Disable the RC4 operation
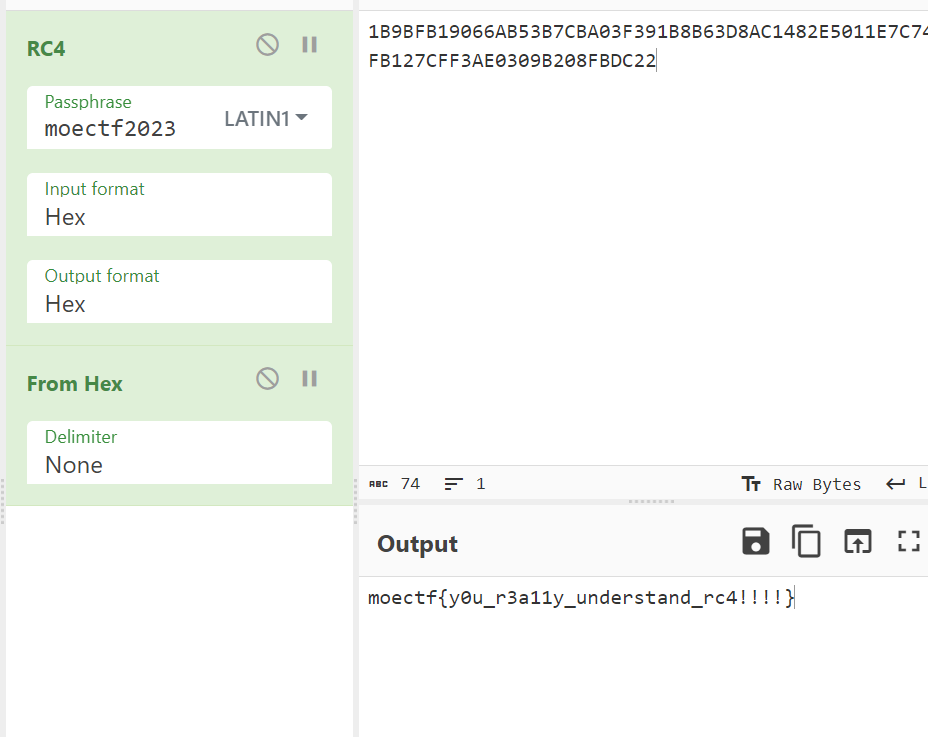This screenshot has height=737, width=928. 267,45
